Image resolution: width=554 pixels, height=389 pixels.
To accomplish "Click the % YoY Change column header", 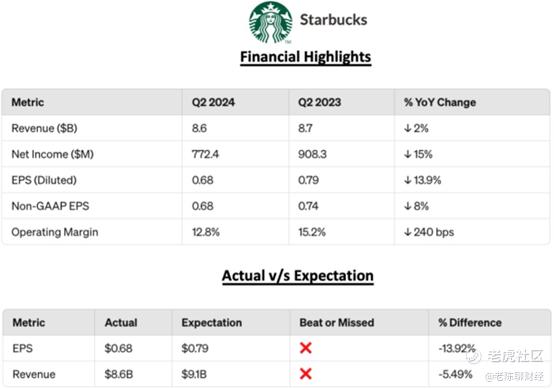I will click(x=440, y=102).
